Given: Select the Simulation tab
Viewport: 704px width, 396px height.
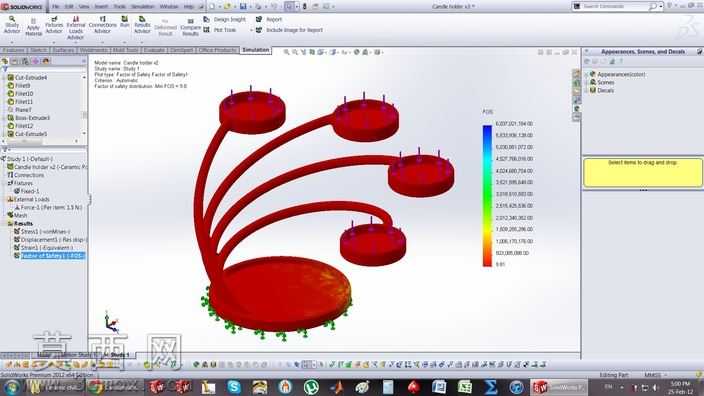Looking at the screenshot, I should [255, 50].
